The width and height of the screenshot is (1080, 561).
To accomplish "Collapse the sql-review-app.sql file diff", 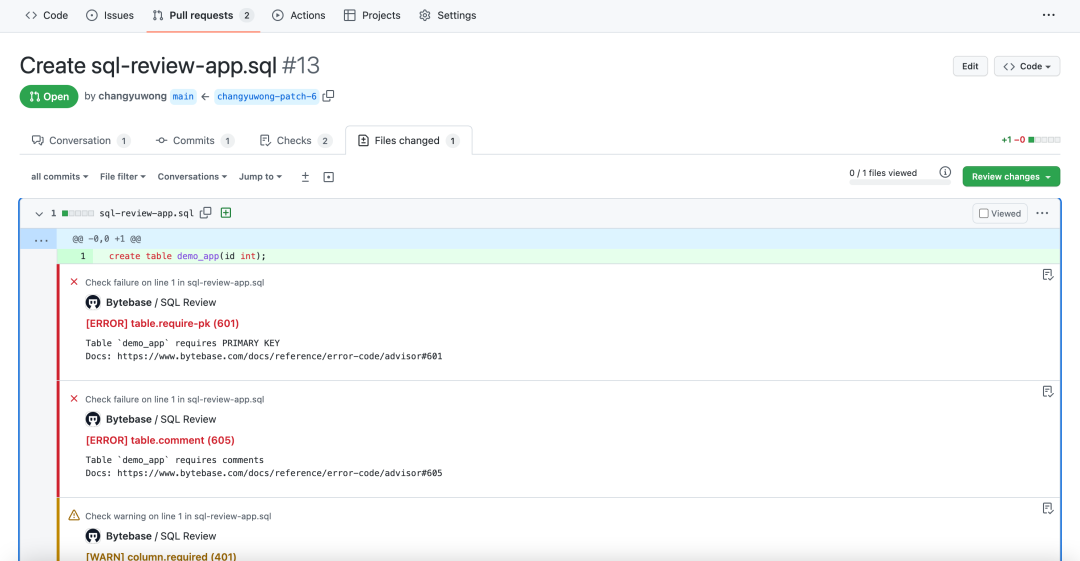I will (x=39, y=214).
